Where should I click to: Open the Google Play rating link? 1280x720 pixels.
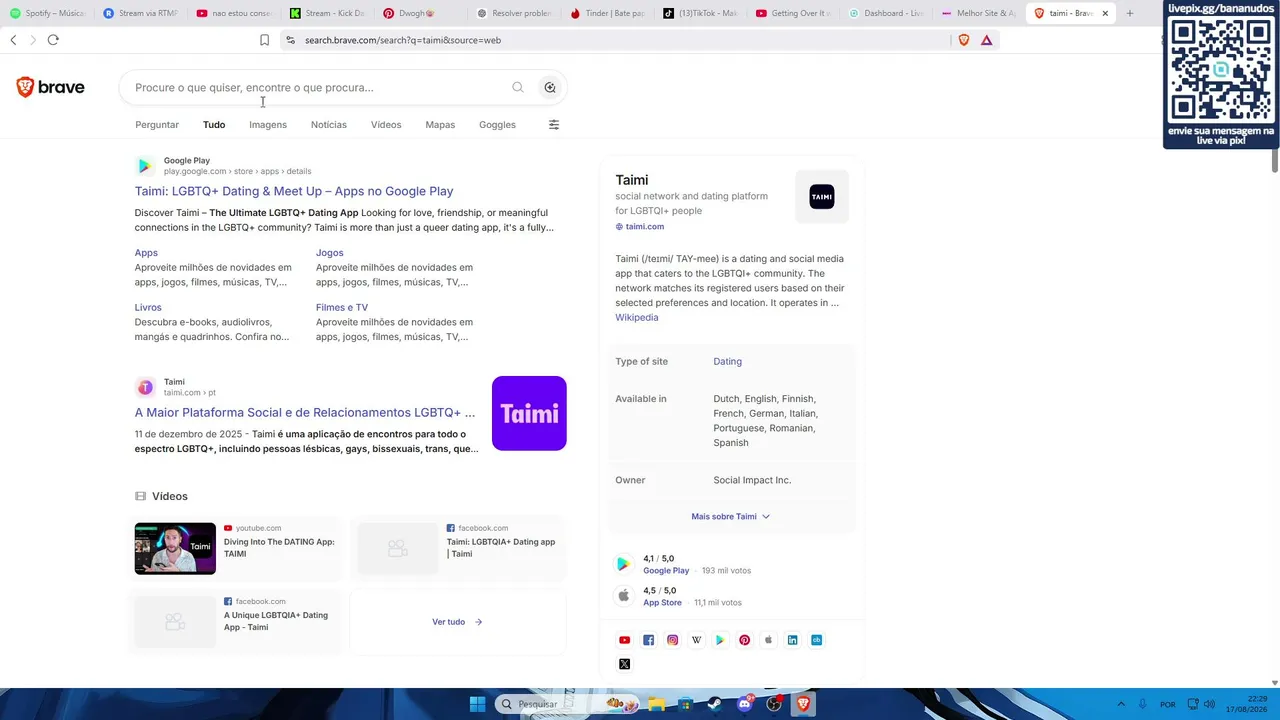(x=666, y=571)
